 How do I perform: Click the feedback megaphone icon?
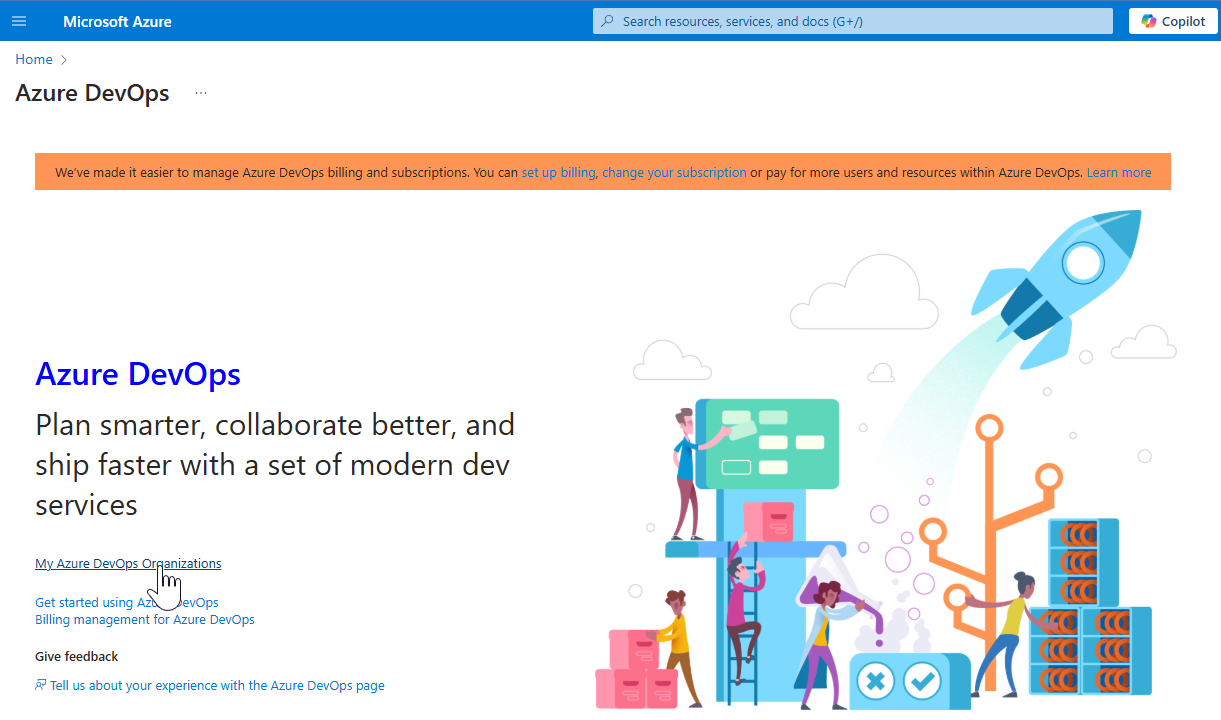pos(39,685)
